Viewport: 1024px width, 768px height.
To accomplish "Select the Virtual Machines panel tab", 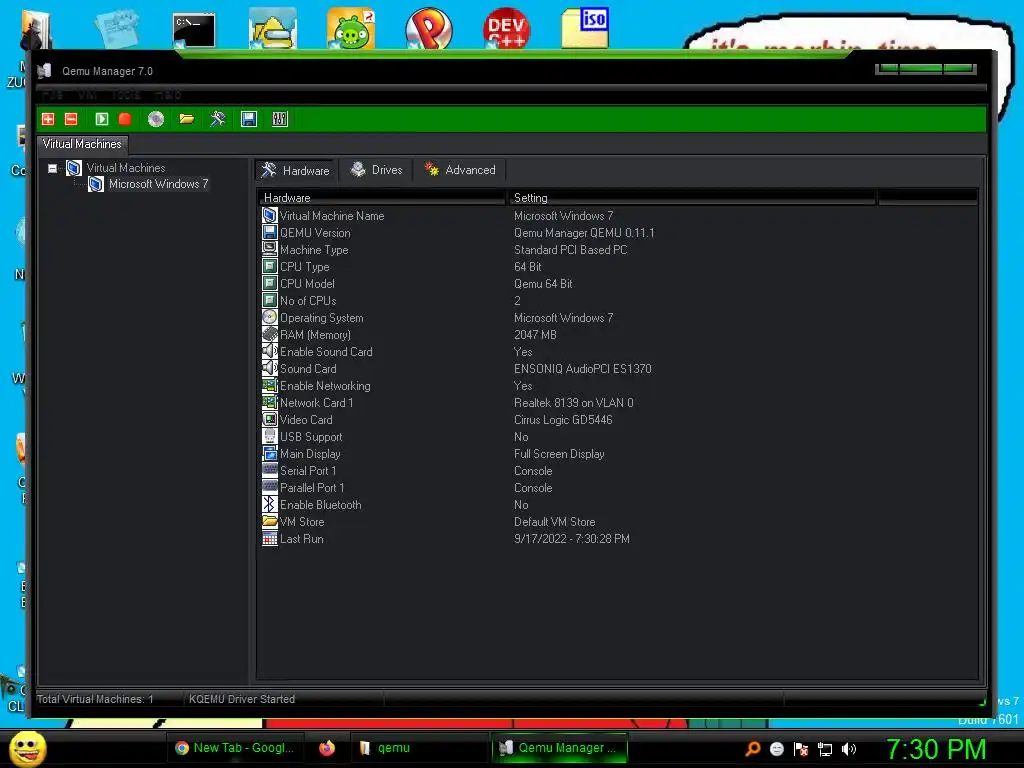I will [x=82, y=144].
